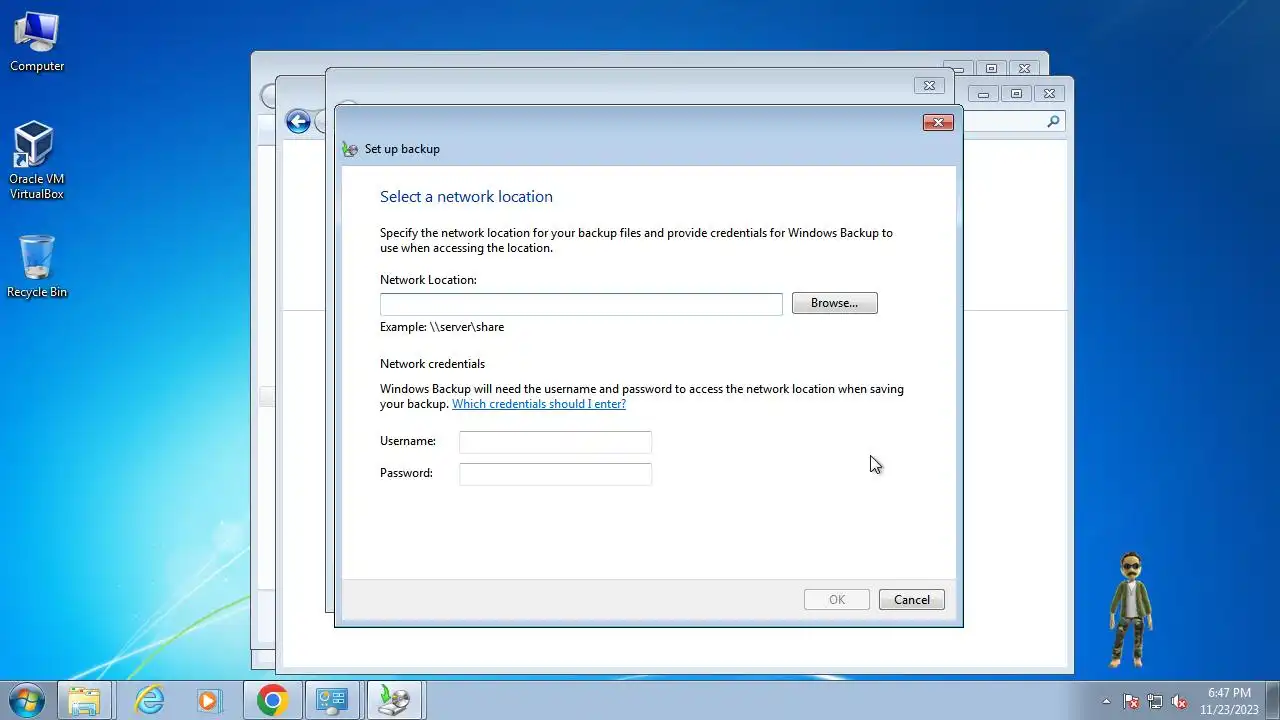Click the Set up backup title icon
Image resolution: width=1280 pixels, height=720 pixels.
tap(349, 149)
